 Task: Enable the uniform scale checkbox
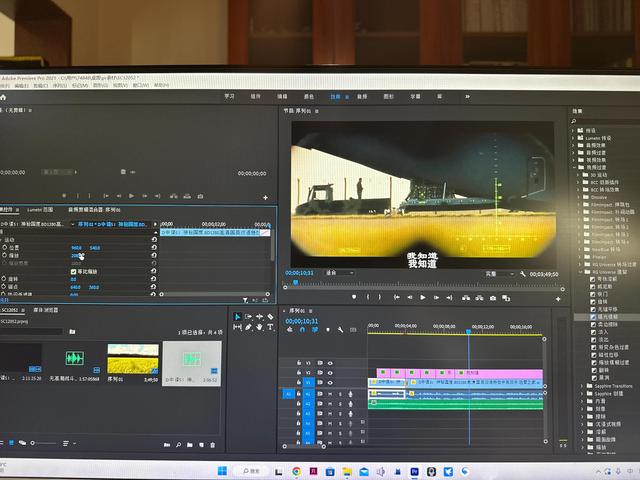coord(73,271)
